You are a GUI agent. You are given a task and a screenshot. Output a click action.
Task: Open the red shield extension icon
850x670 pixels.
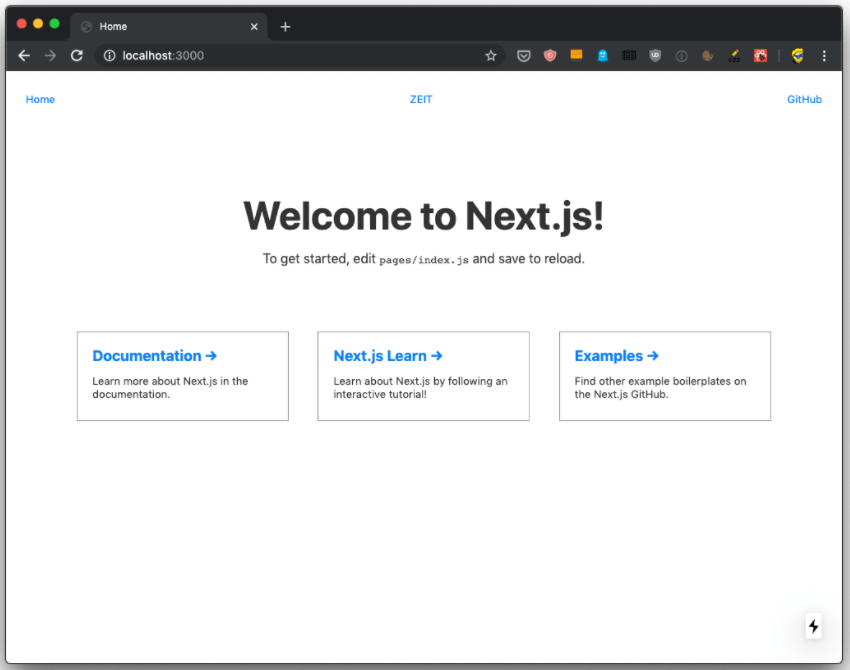coord(550,55)
